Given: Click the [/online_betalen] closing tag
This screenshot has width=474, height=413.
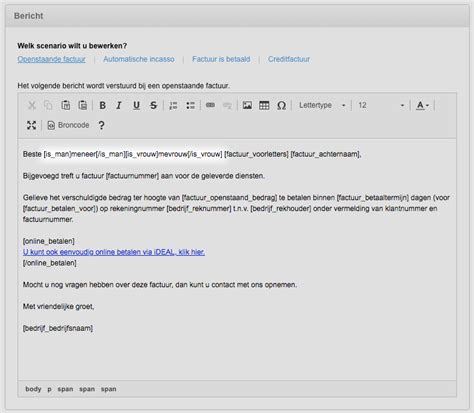Looking at the screenshot, I should pyautogui.click(x=50, y=263).
